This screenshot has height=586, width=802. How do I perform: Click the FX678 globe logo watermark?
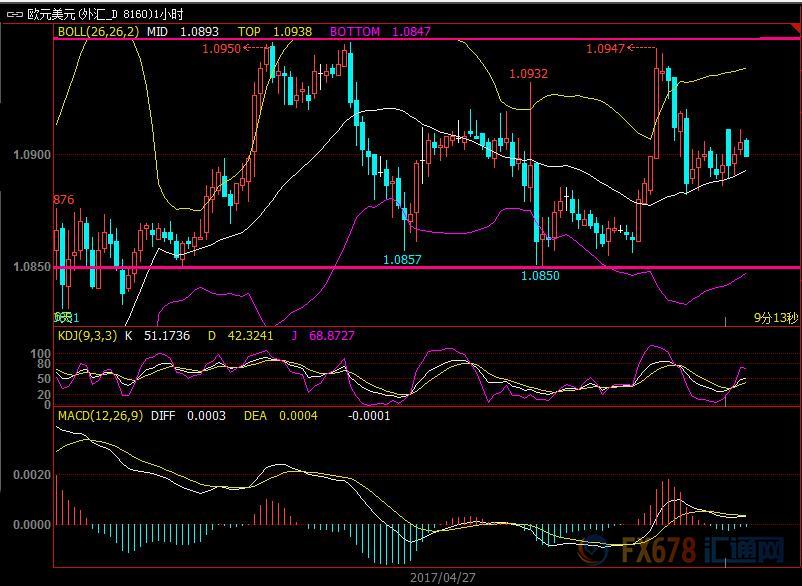point(593,550)
